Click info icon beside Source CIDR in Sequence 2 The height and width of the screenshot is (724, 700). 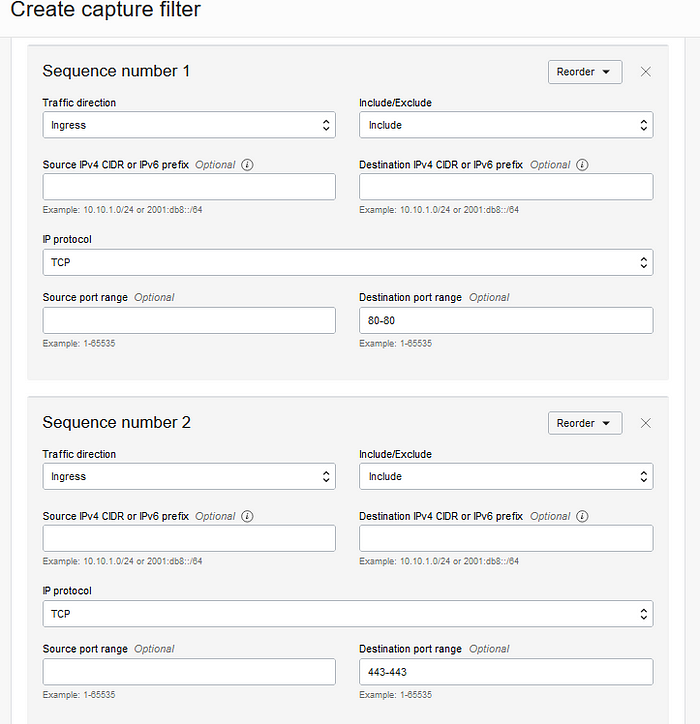(247, 516)
